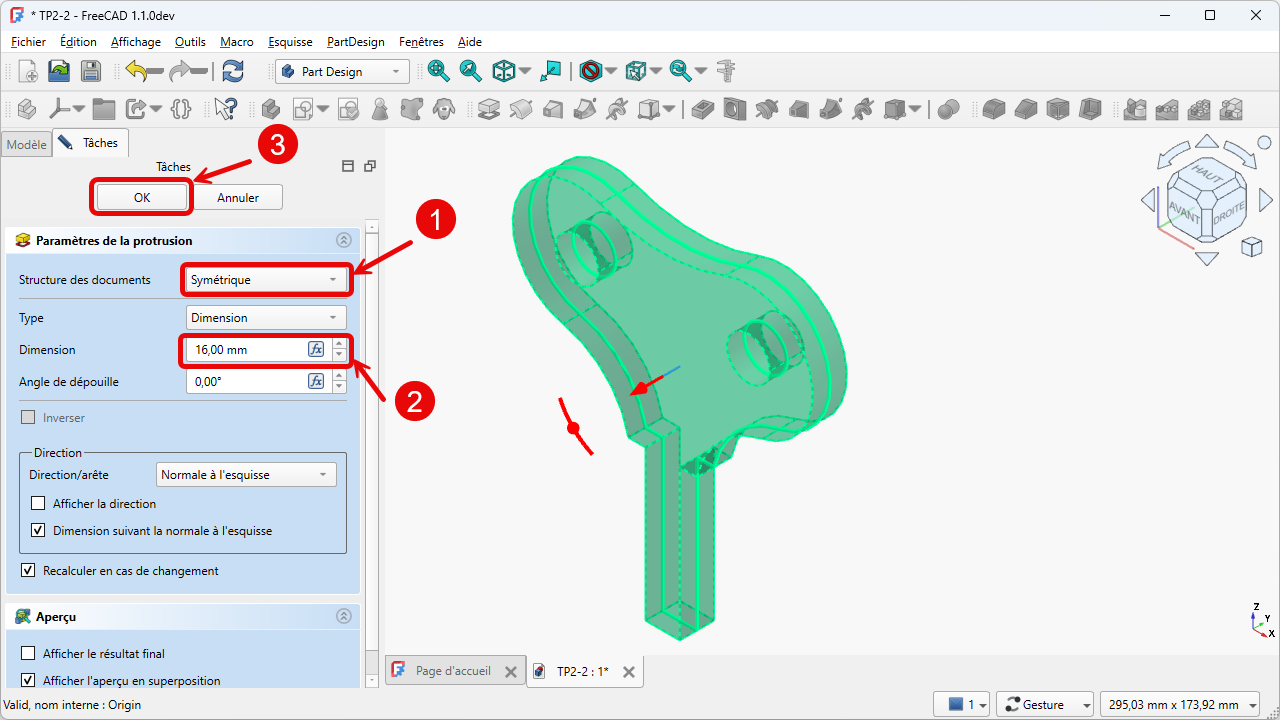The width and height of the screenshot is (1280, 720).
Task: Open the PartDesign menu
Action: (355, 42)
